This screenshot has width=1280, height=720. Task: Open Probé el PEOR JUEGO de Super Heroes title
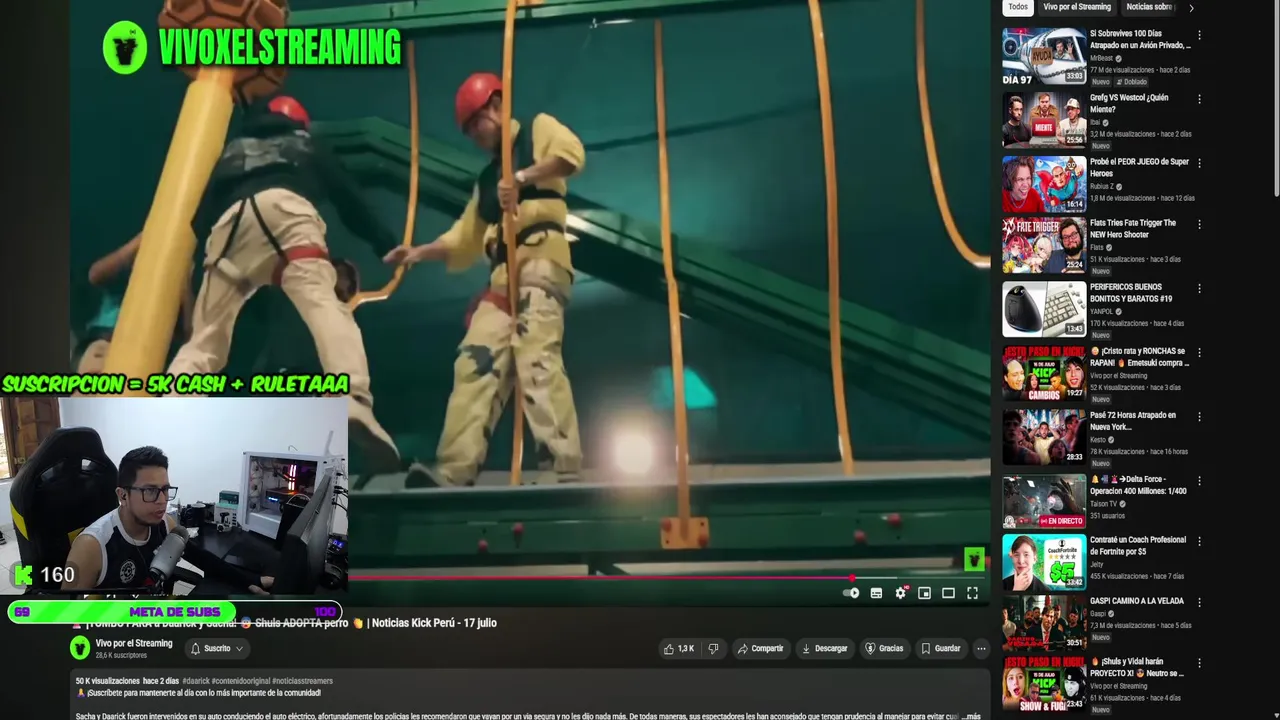pyautogui.click(x=1139, y=167)
